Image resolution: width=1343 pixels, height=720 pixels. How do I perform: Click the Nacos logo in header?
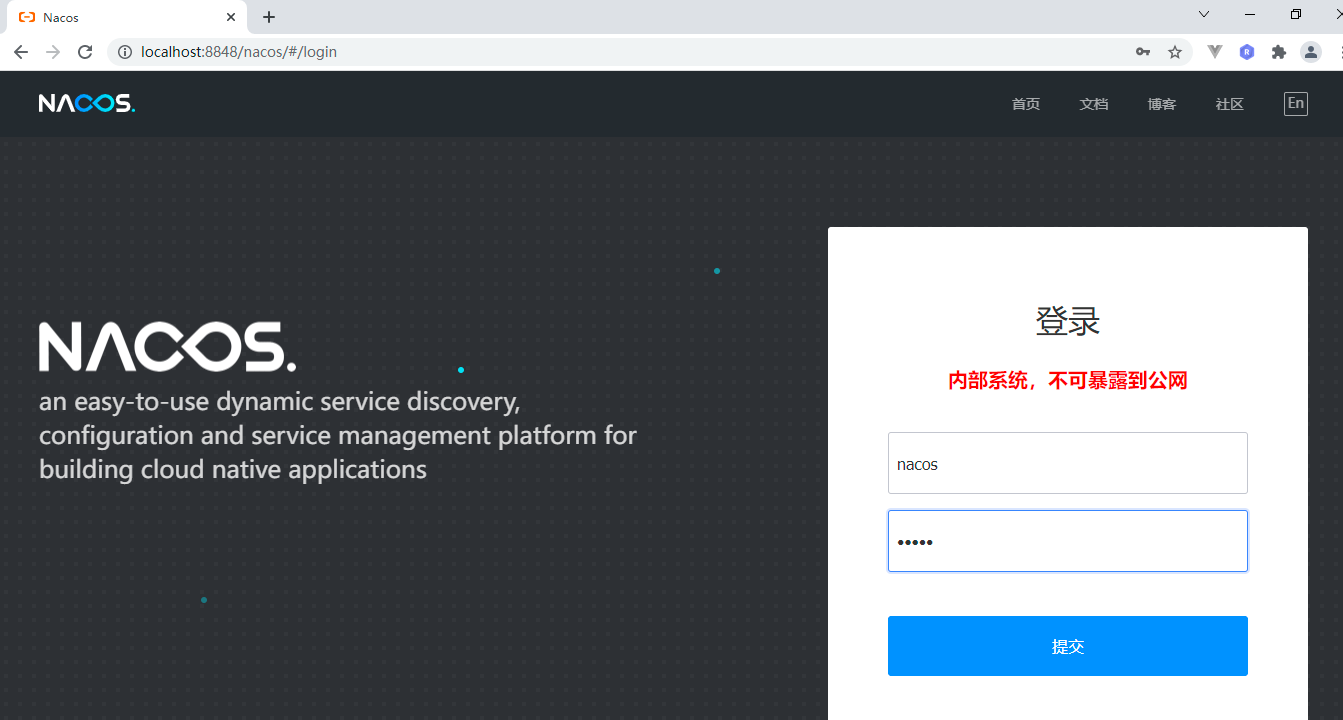click(x=87, y=103)
